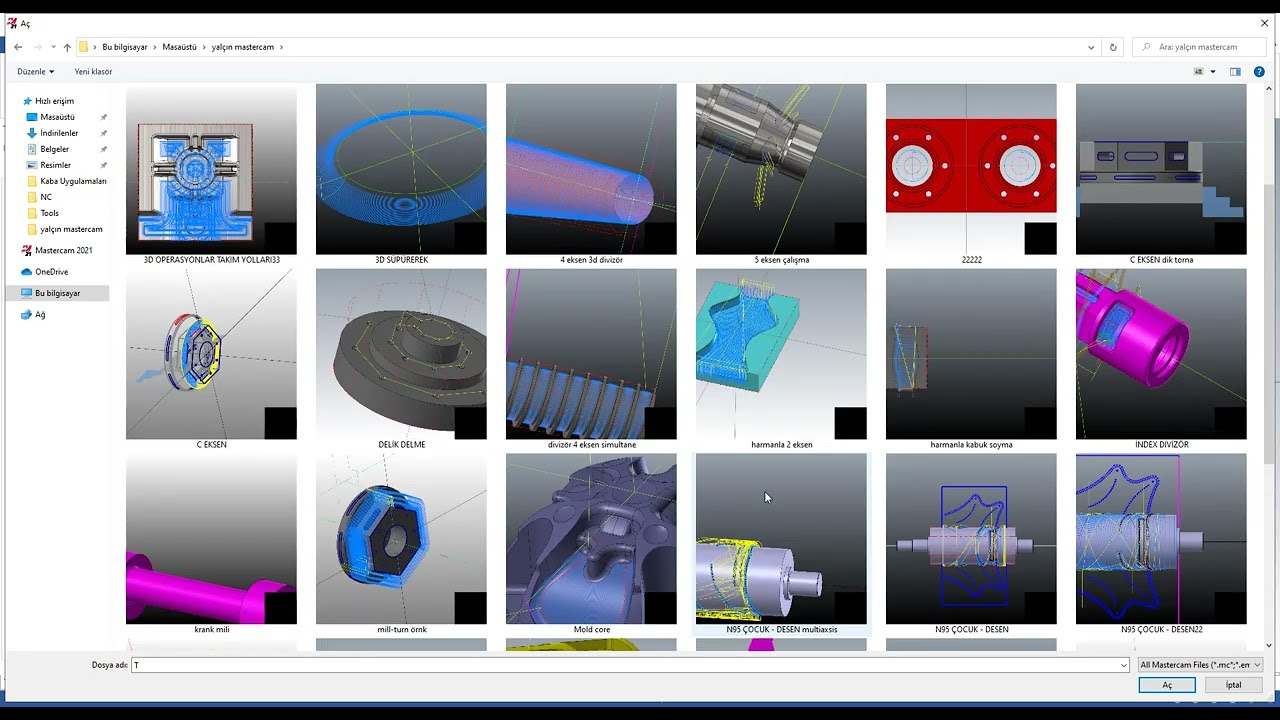Click the Aç button

point(1167,685)
